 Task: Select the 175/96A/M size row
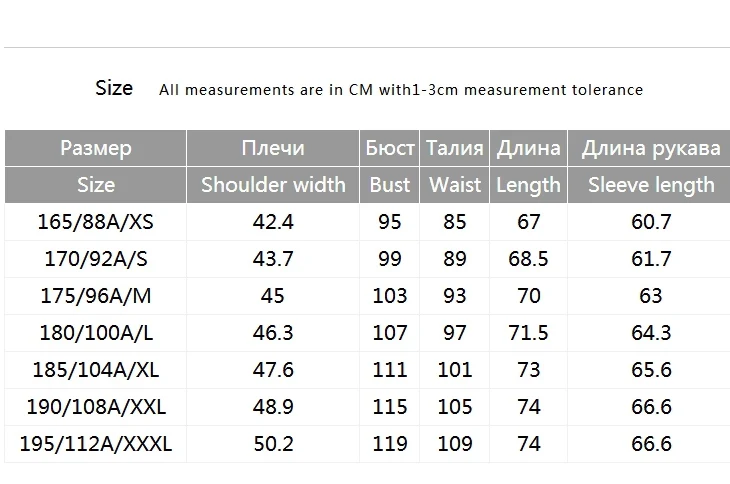96,296
